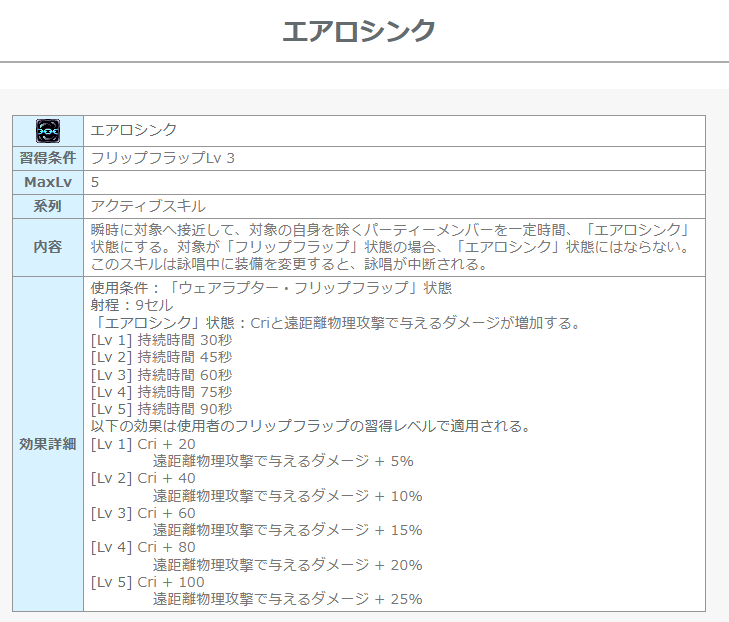Viewport: 729px width, 622px height.
Task: Click the ダメージ + 25% bonus line
Action: (287, 599)
